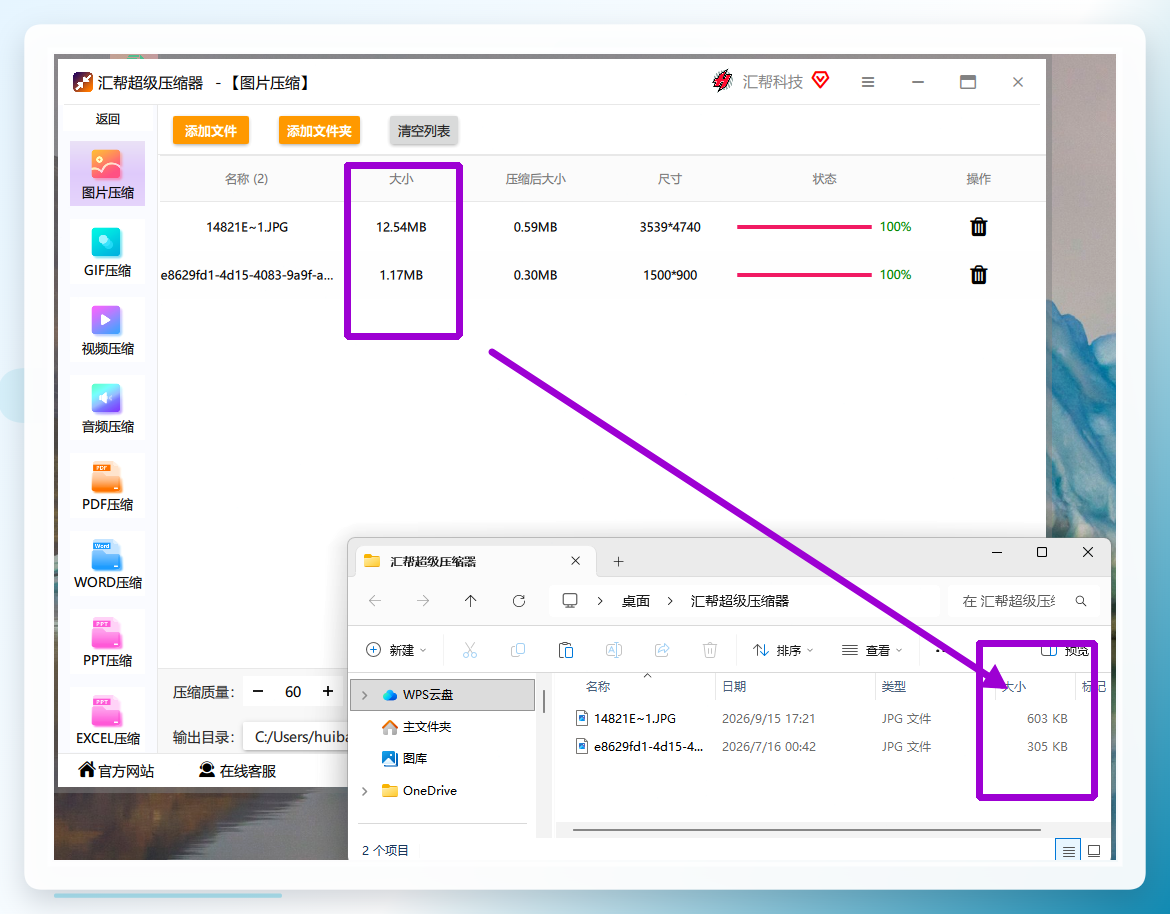The image size is (1170, 914).
Task: Open 官方网站 link
Action: coord(116,771)
